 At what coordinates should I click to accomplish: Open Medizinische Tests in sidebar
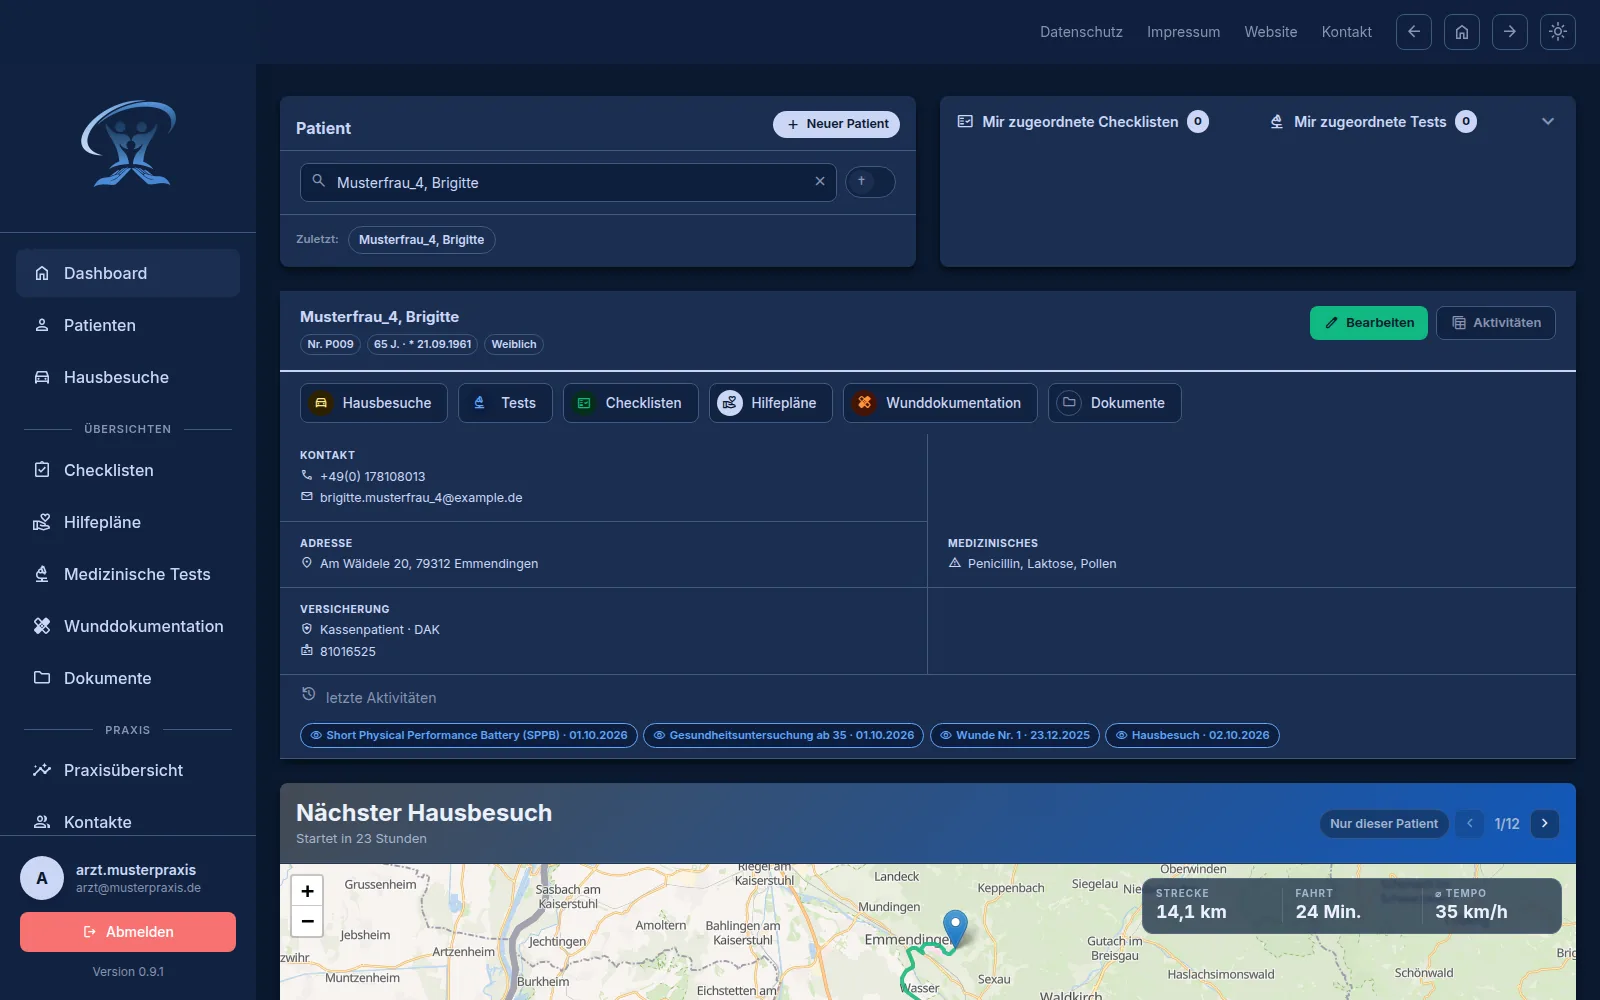click(x=128, y=574)
